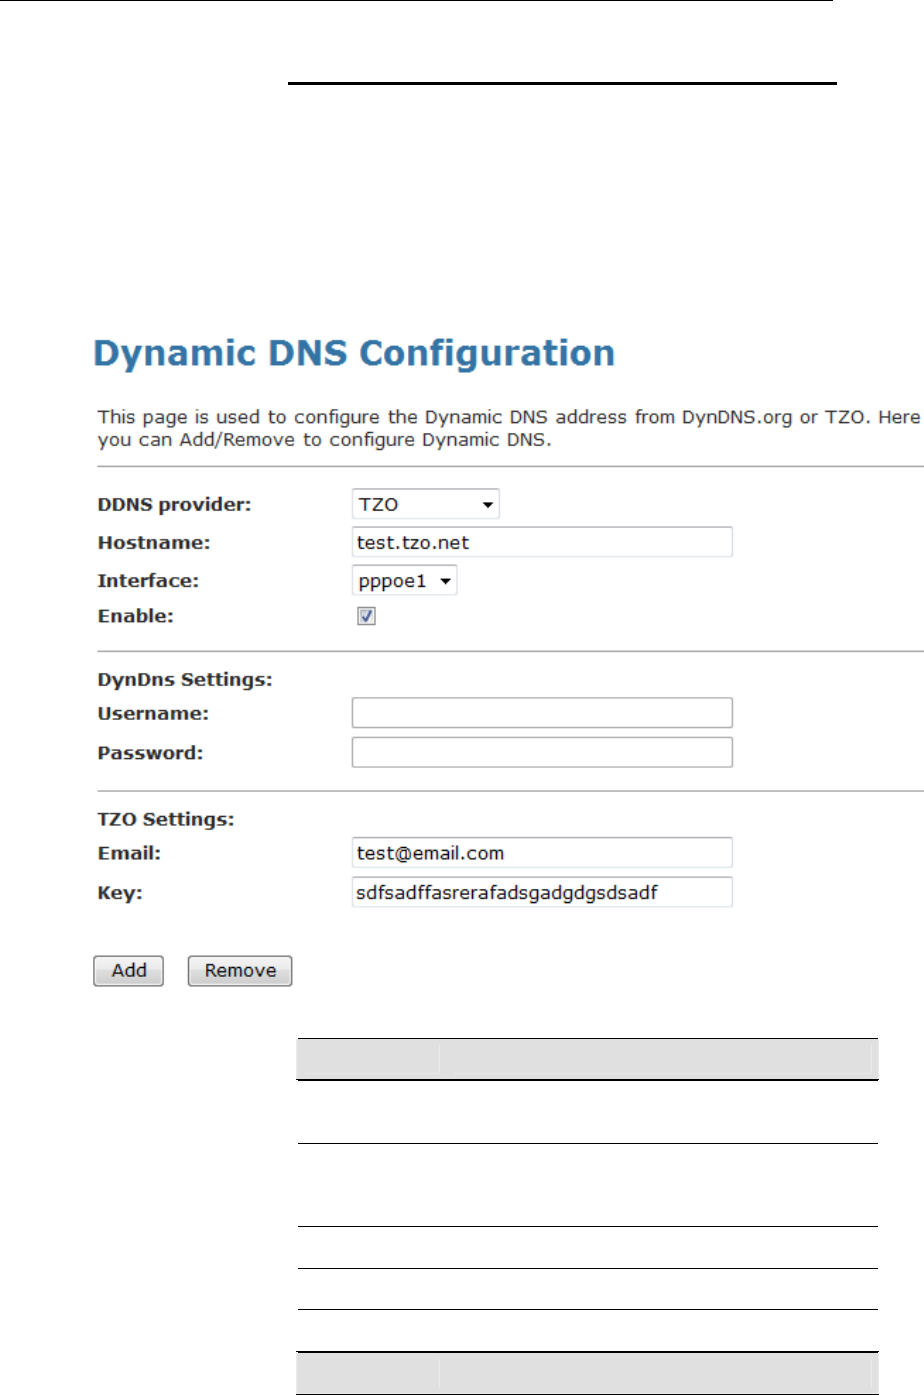Click the Dynamic DNS Configuration heading

(x=354, y=354)
